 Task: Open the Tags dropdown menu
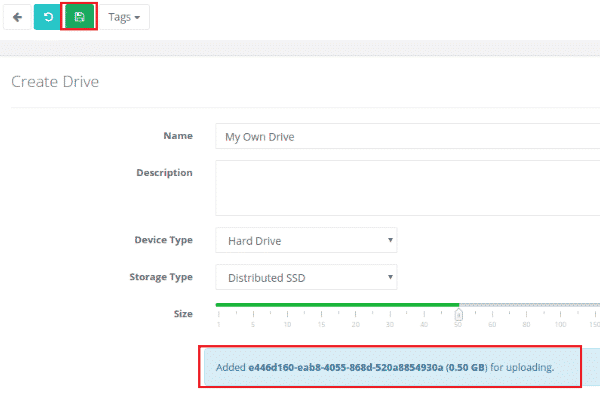(124, 17)
